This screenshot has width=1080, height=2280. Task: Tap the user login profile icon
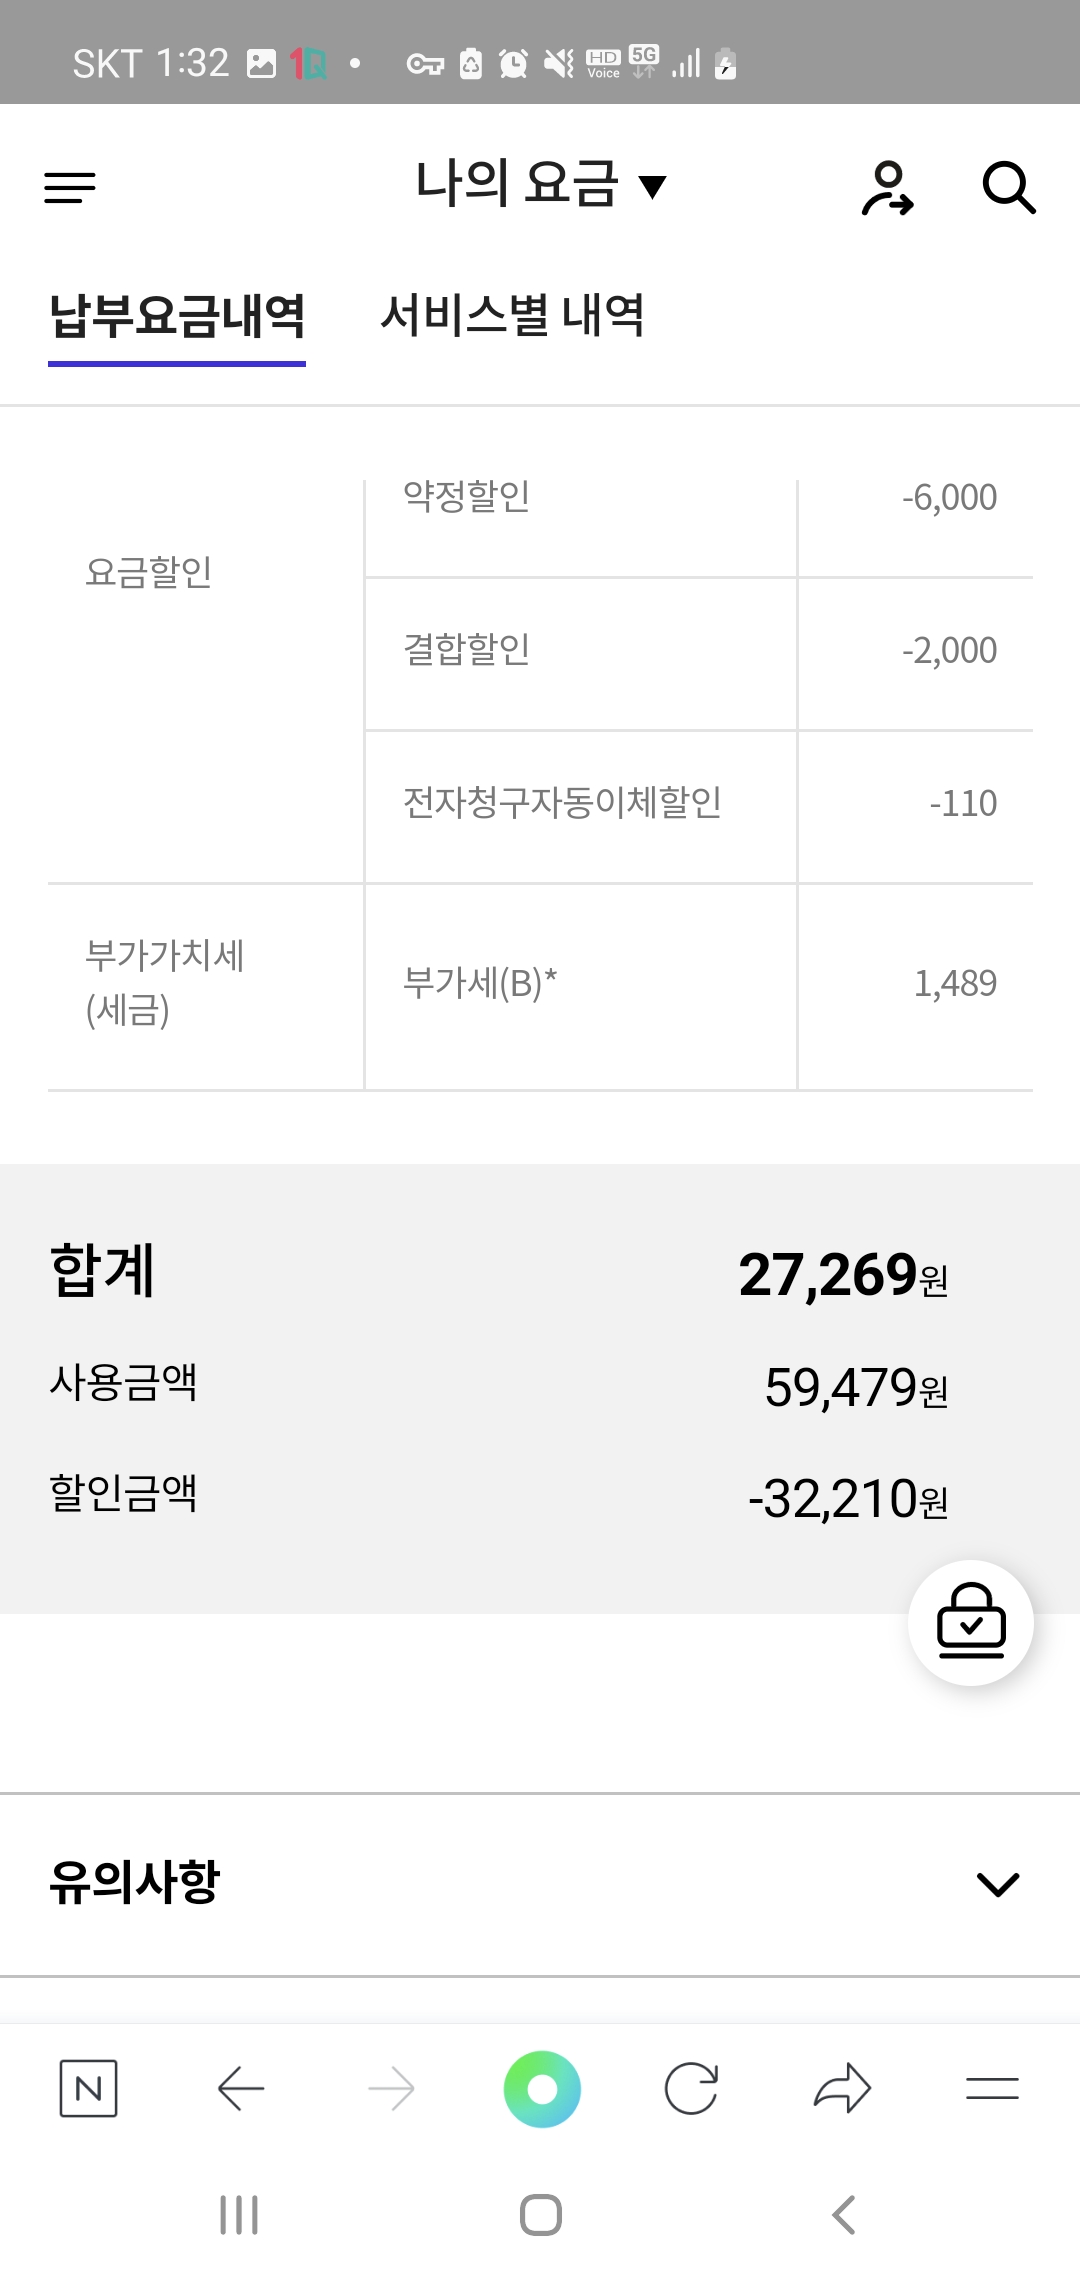[x=887, y=188]
